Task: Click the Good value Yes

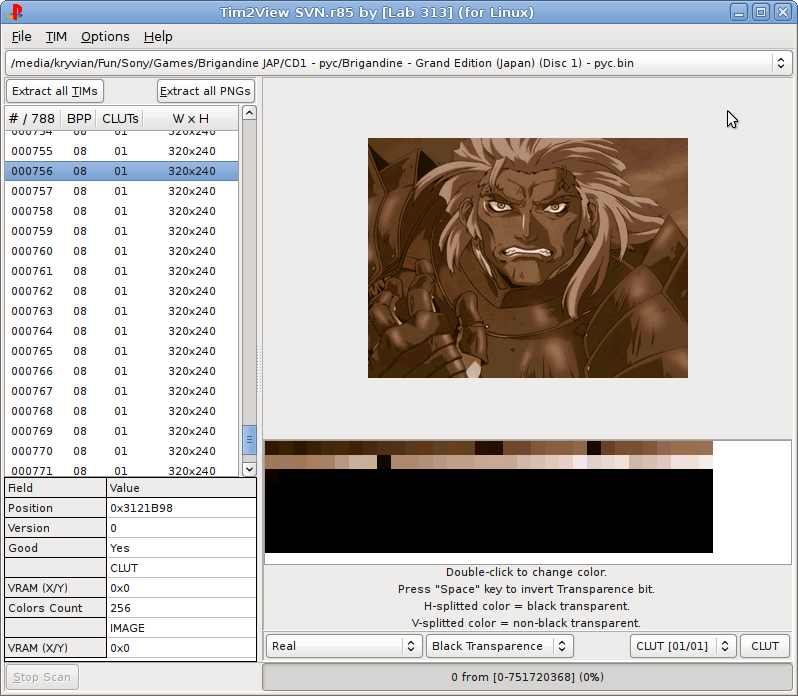Action: pyautogui.click(x=181, y=548)
